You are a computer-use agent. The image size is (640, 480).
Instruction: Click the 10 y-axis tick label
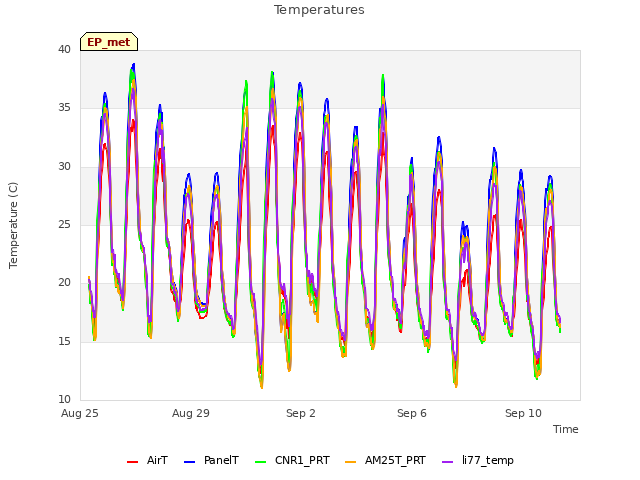(64, 399)
